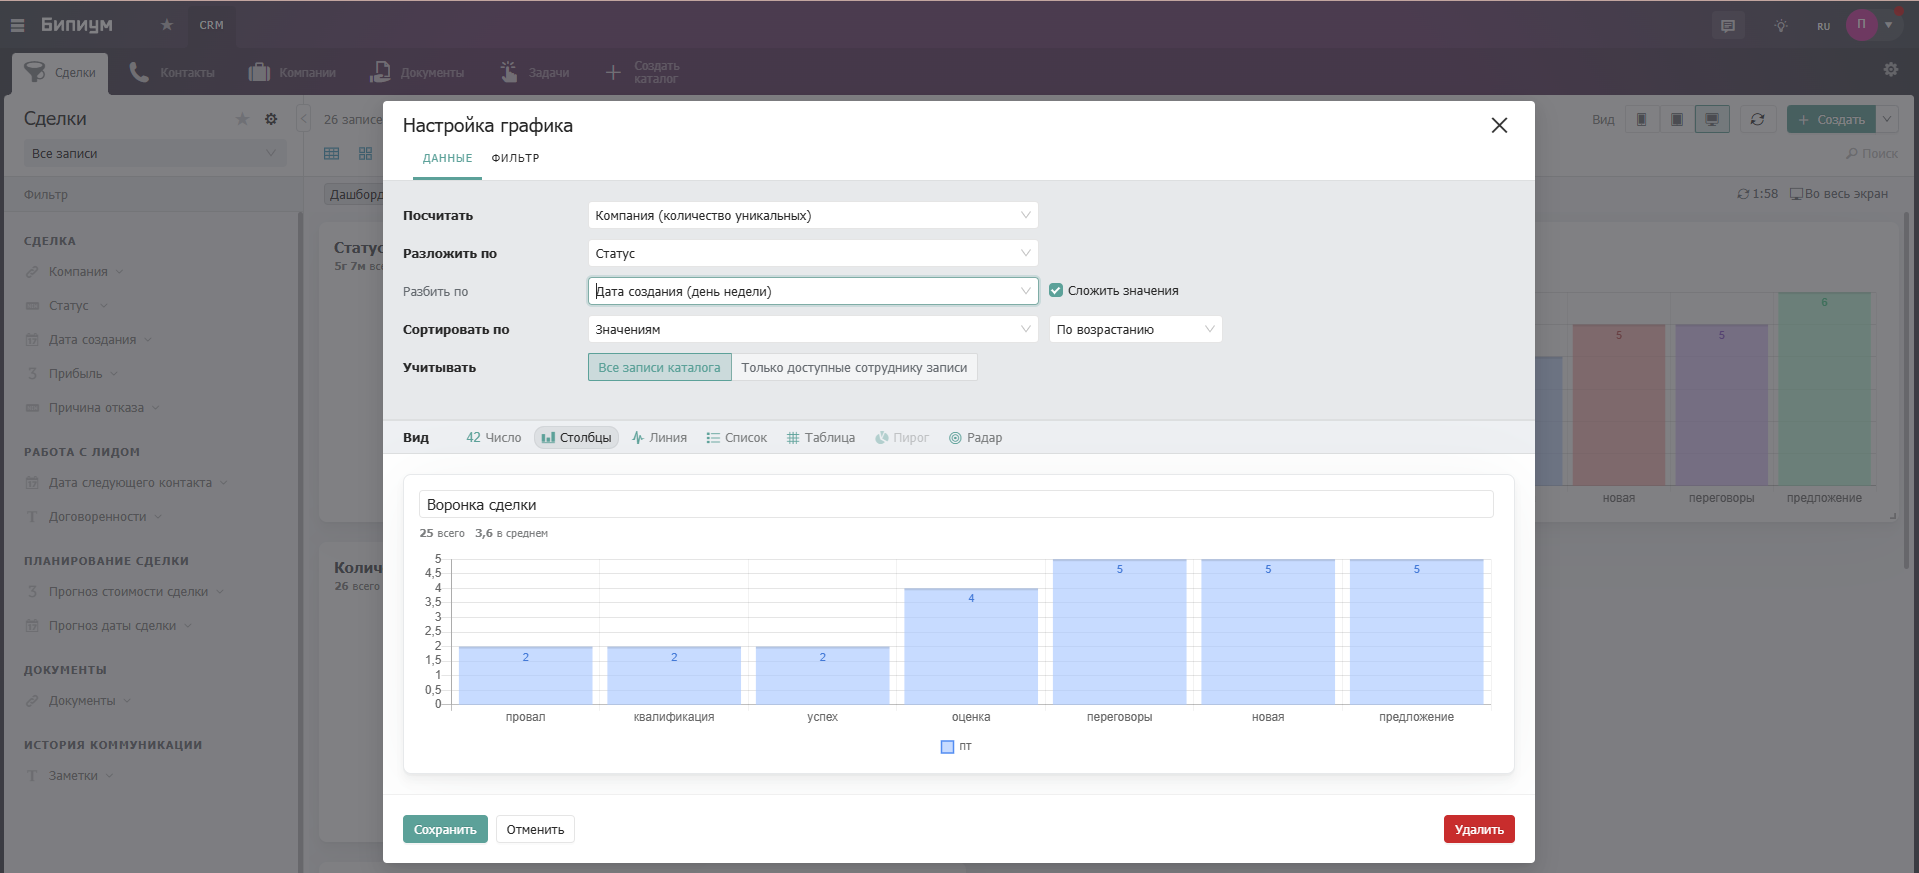
Task: Select Только доступные сотруднику записи option
Action: tap(854, 368)
